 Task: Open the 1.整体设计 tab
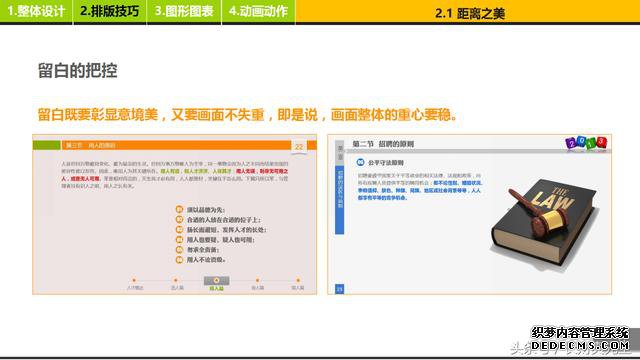(x=36, y=11)
